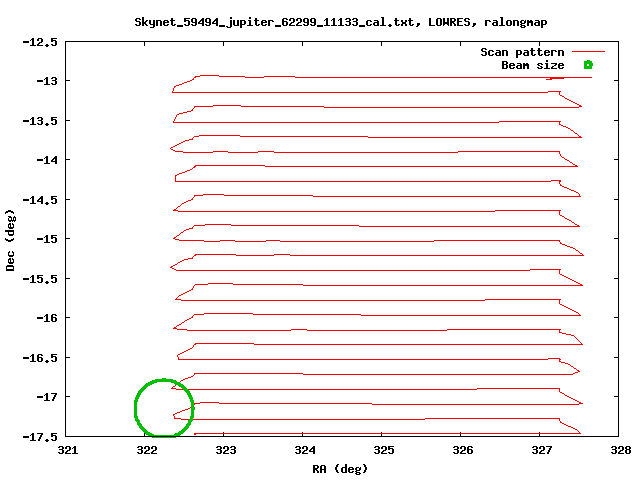Click the y-axis tick label -17
This screenshot has width=640, height=480.
(47, 397)
